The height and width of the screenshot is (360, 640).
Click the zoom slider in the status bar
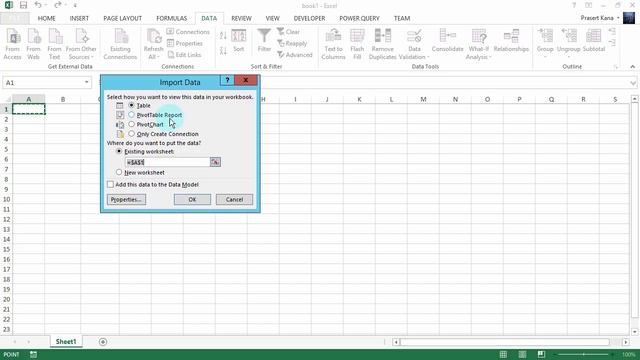pyautogui.click(x=584, y=354)
